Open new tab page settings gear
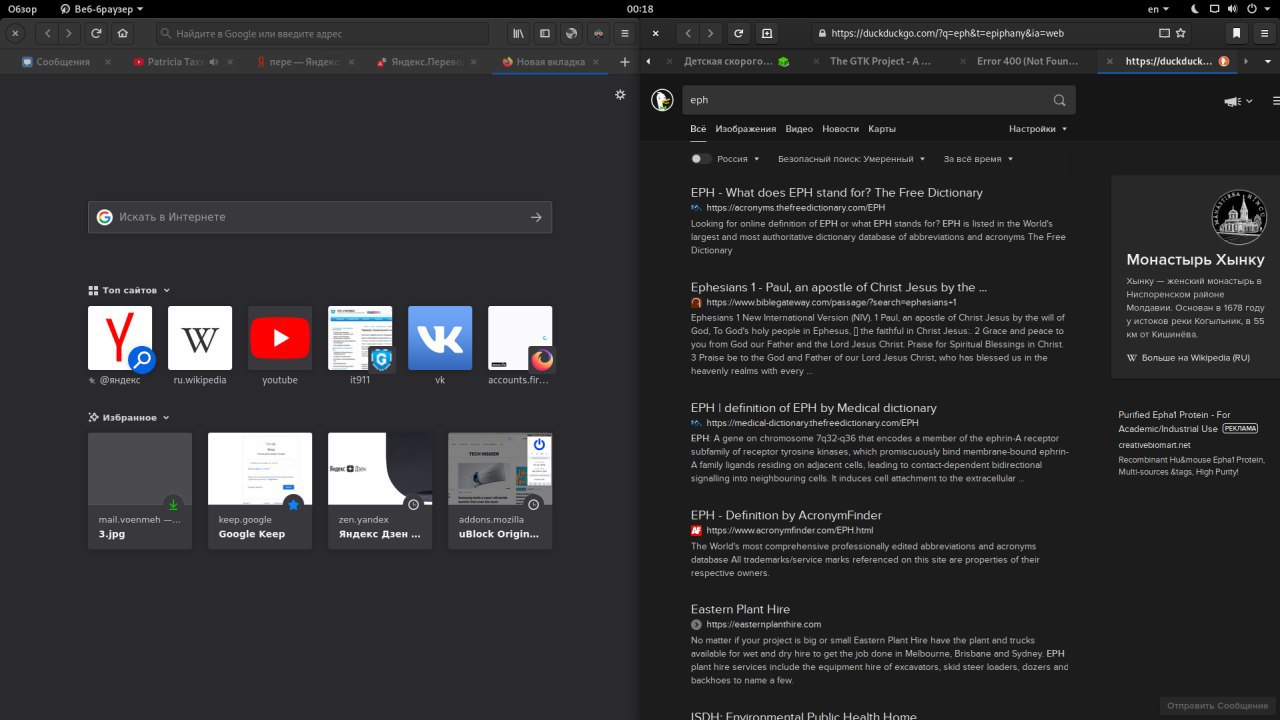Image resolution: width=1280 pixels, height=720 pixels. (x=620, y=95)
